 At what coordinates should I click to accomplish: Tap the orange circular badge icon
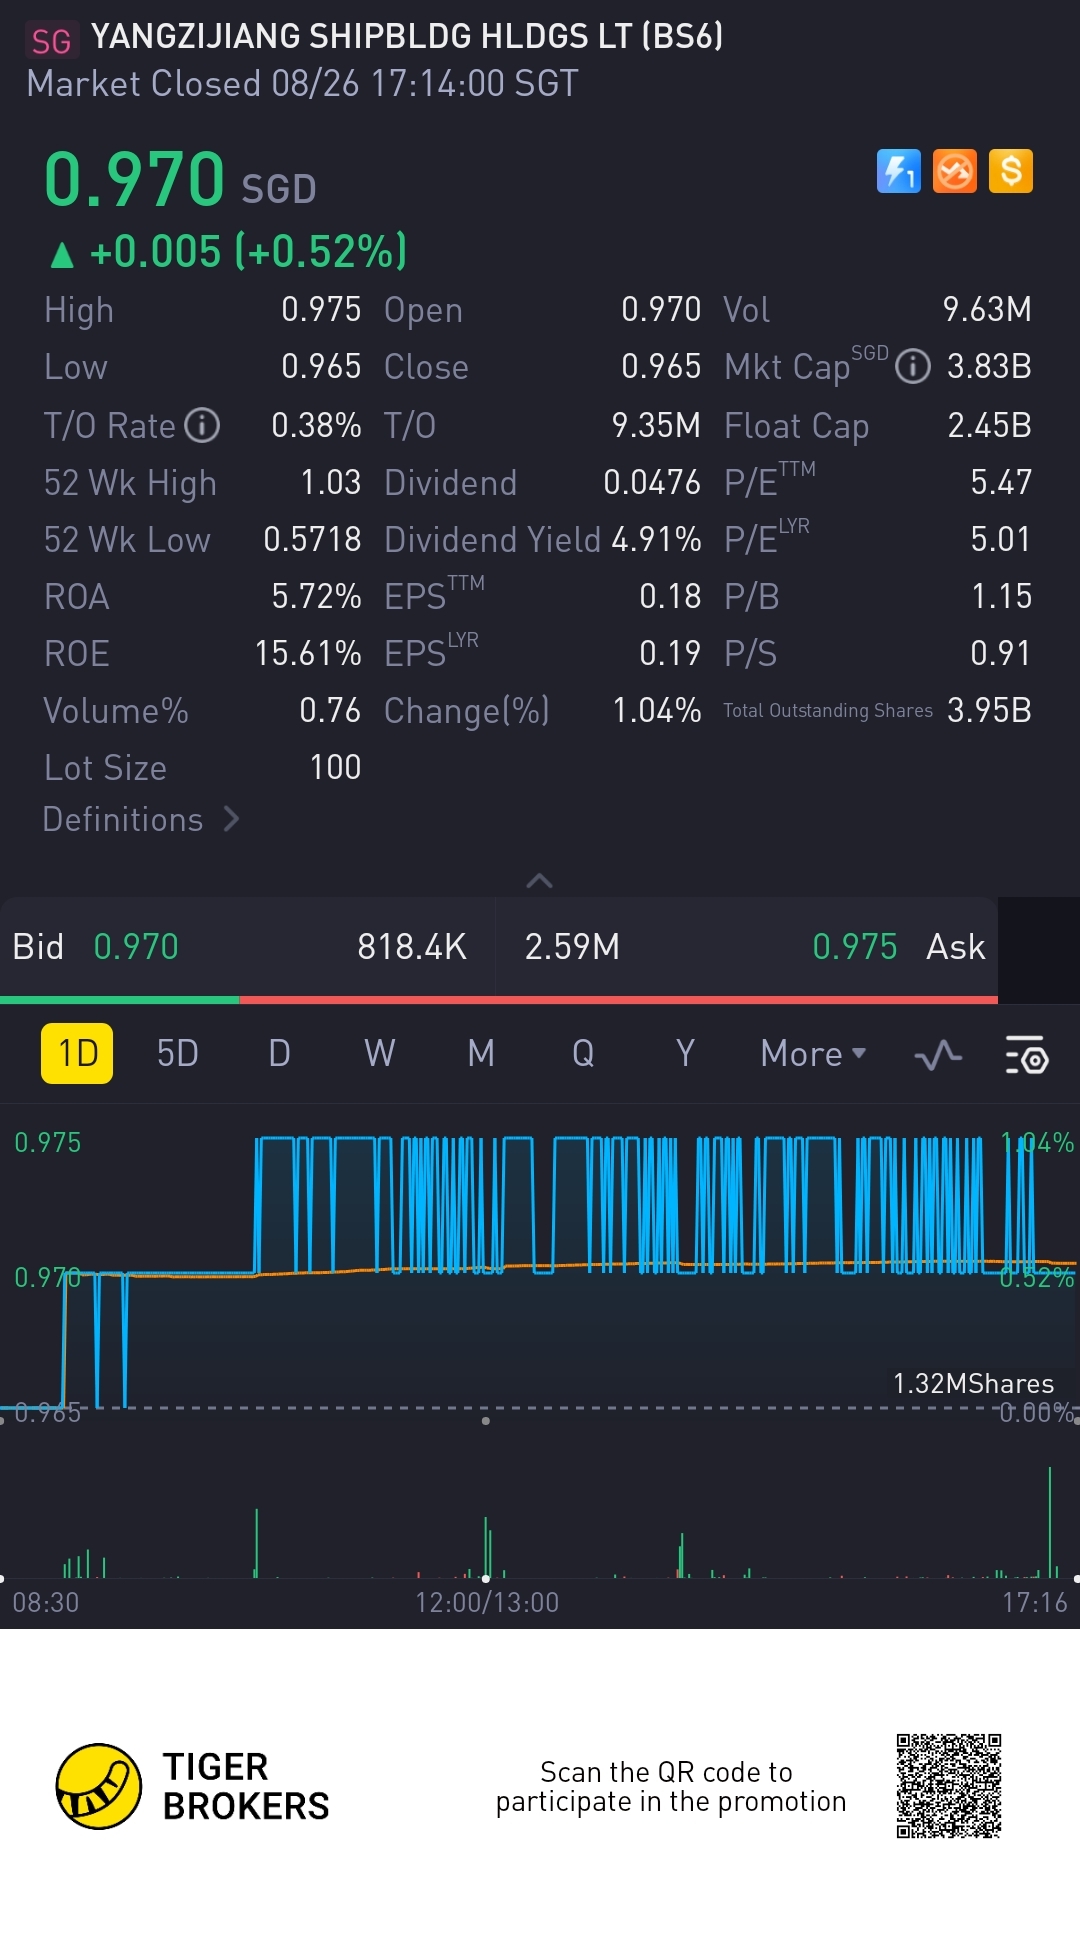[x=954, y=171]
